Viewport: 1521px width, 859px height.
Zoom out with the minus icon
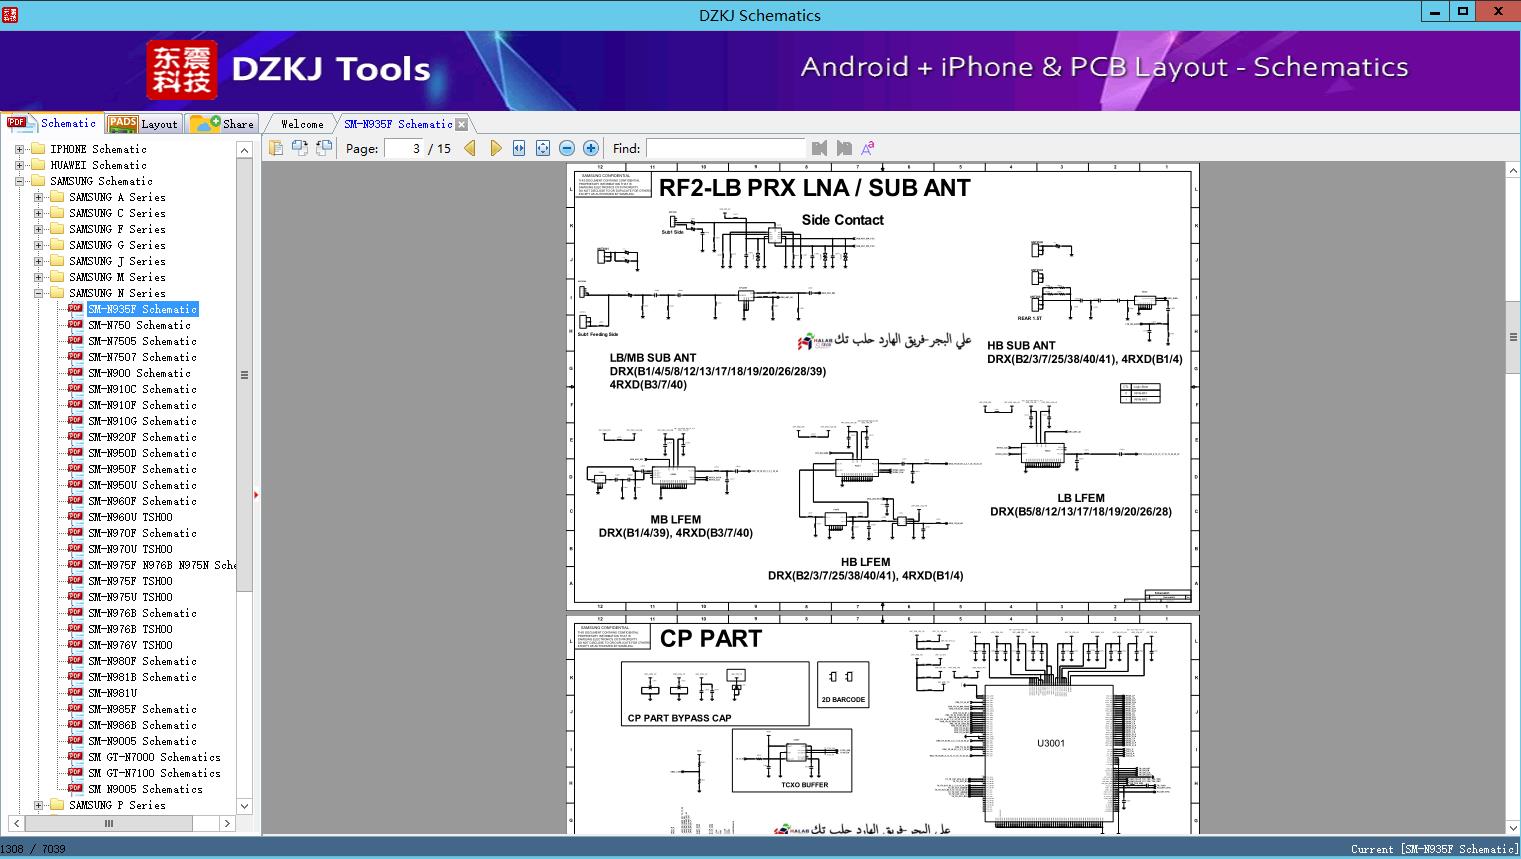point(567,148)
